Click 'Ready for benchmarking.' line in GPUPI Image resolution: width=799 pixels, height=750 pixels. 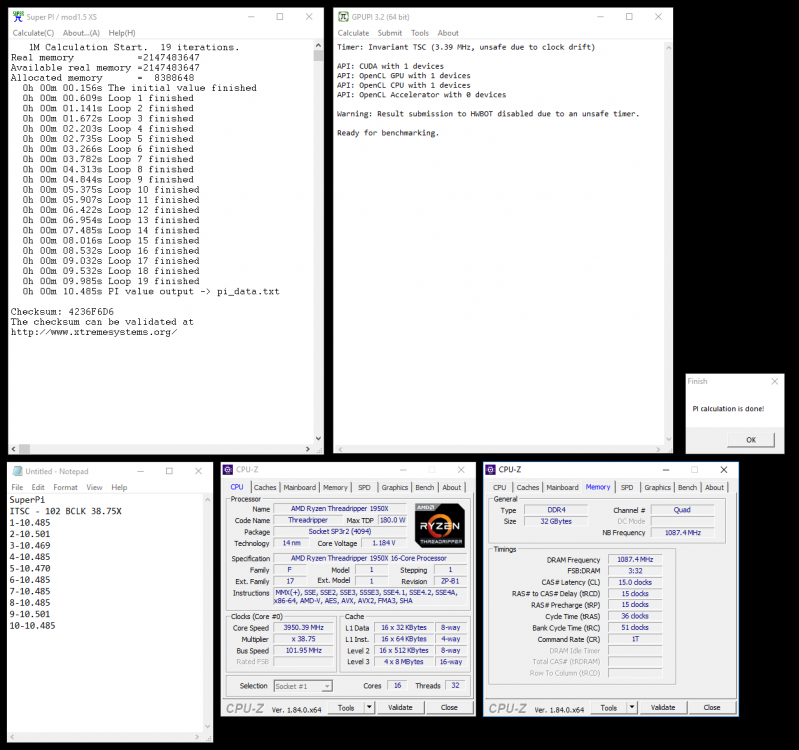coord(388,133)
